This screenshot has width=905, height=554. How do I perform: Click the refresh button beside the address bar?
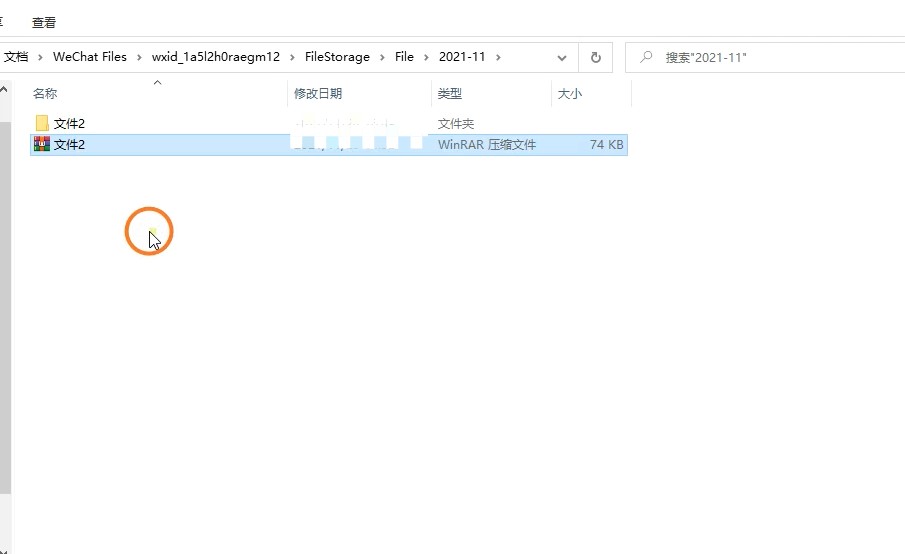tap(595, 57)
